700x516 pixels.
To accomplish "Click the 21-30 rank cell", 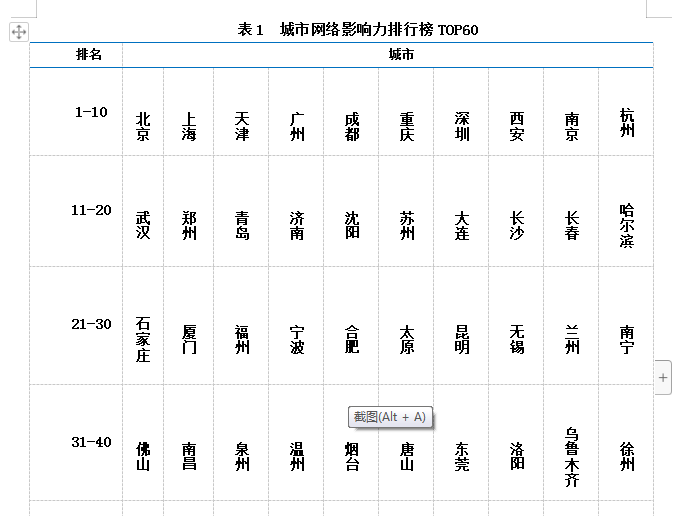I will point(91,324).
